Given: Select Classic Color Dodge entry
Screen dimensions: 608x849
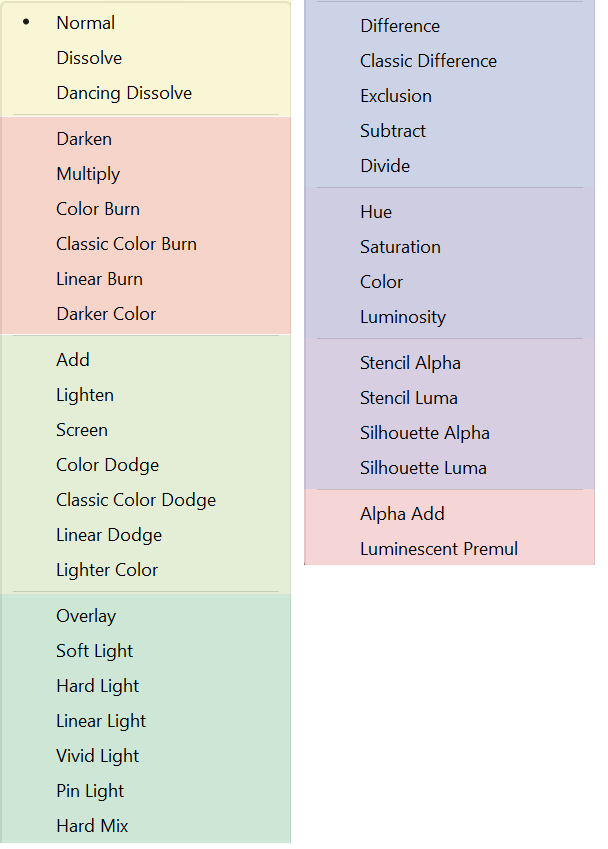Looking at the screenshot, I should coord(136,500).
